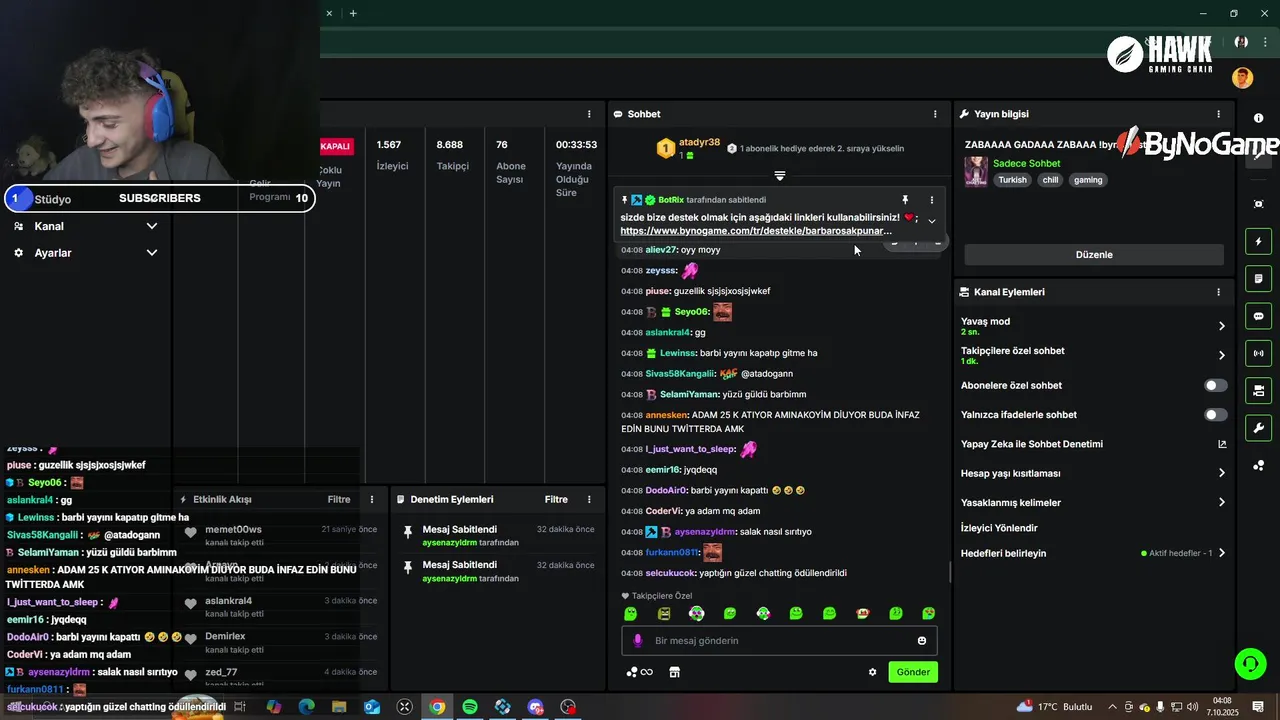Open the Yayın bilgisi three-dot menu
The width and height of the screenshot is (1280, 720).
(x=1218, y=114)
